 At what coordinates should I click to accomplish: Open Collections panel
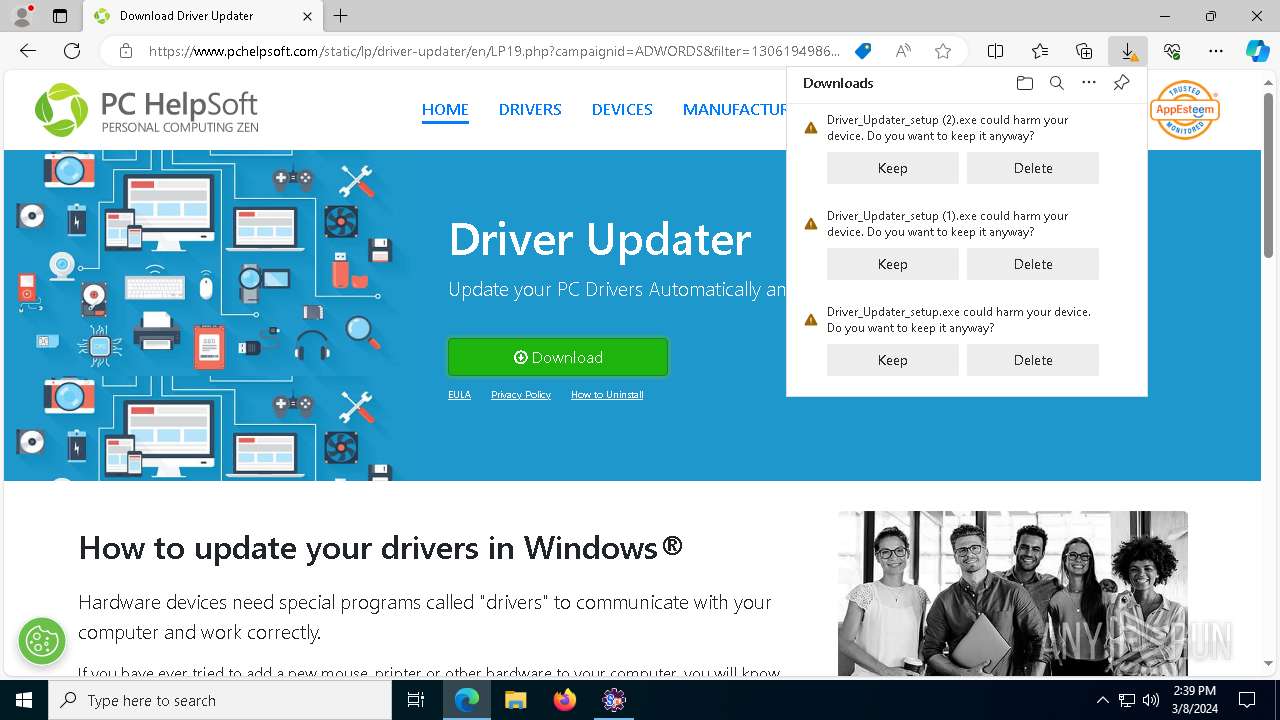(1084, 51)
